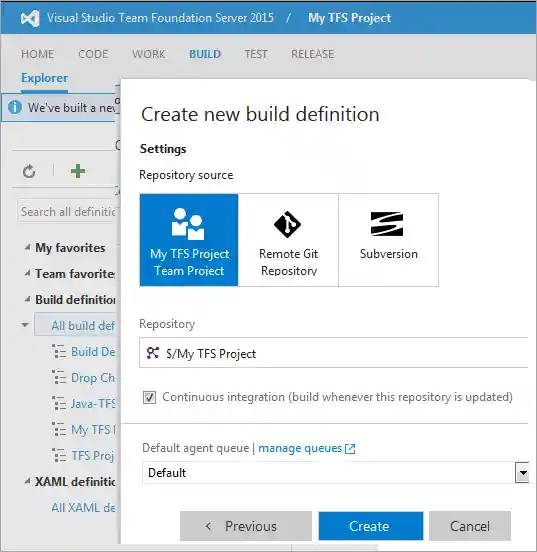Click the definition icon beside Java-TFS
Image resolution: width=537 pixels, height=552 pixels.
click(59, 403)
